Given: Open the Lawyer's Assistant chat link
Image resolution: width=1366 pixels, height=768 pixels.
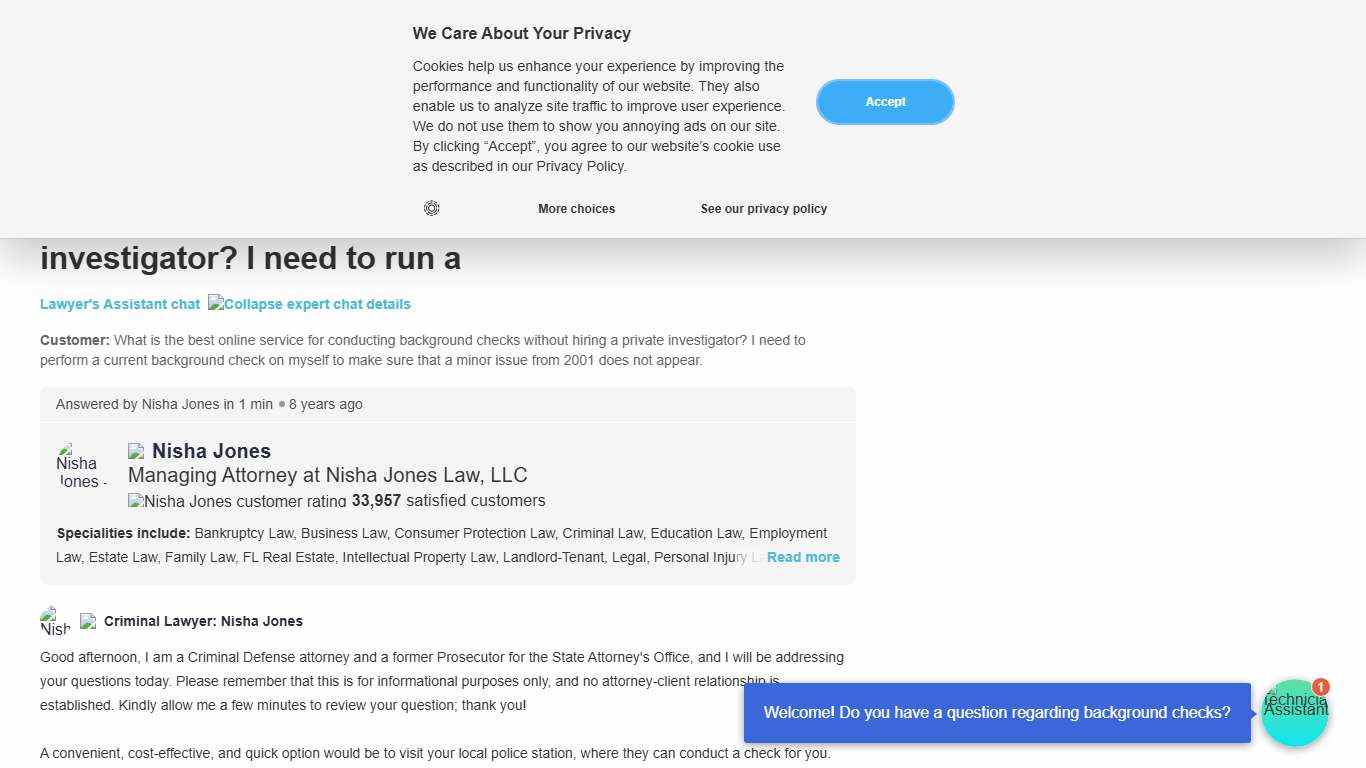Looking at the screenshot, I should point(120,304).
